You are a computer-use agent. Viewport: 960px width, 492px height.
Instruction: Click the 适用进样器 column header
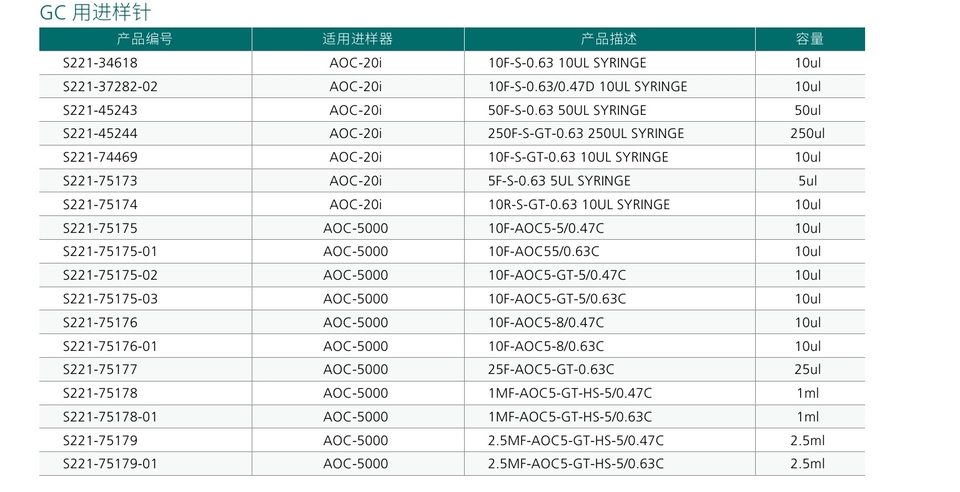[357, 39]
